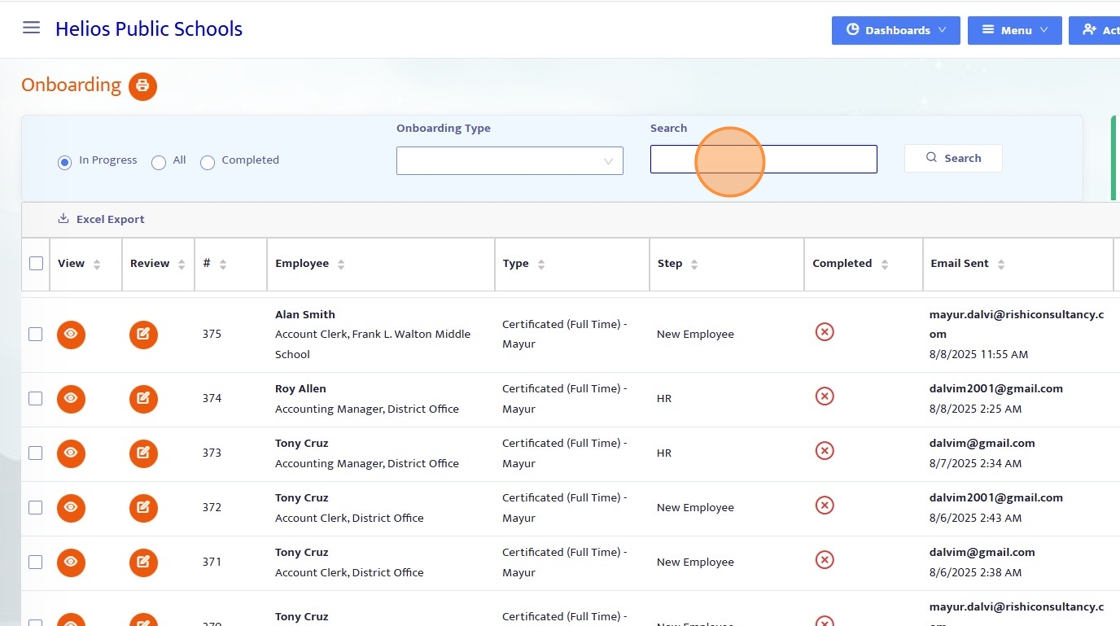Expand the Onboarding Type dropdown

point(509,161)
